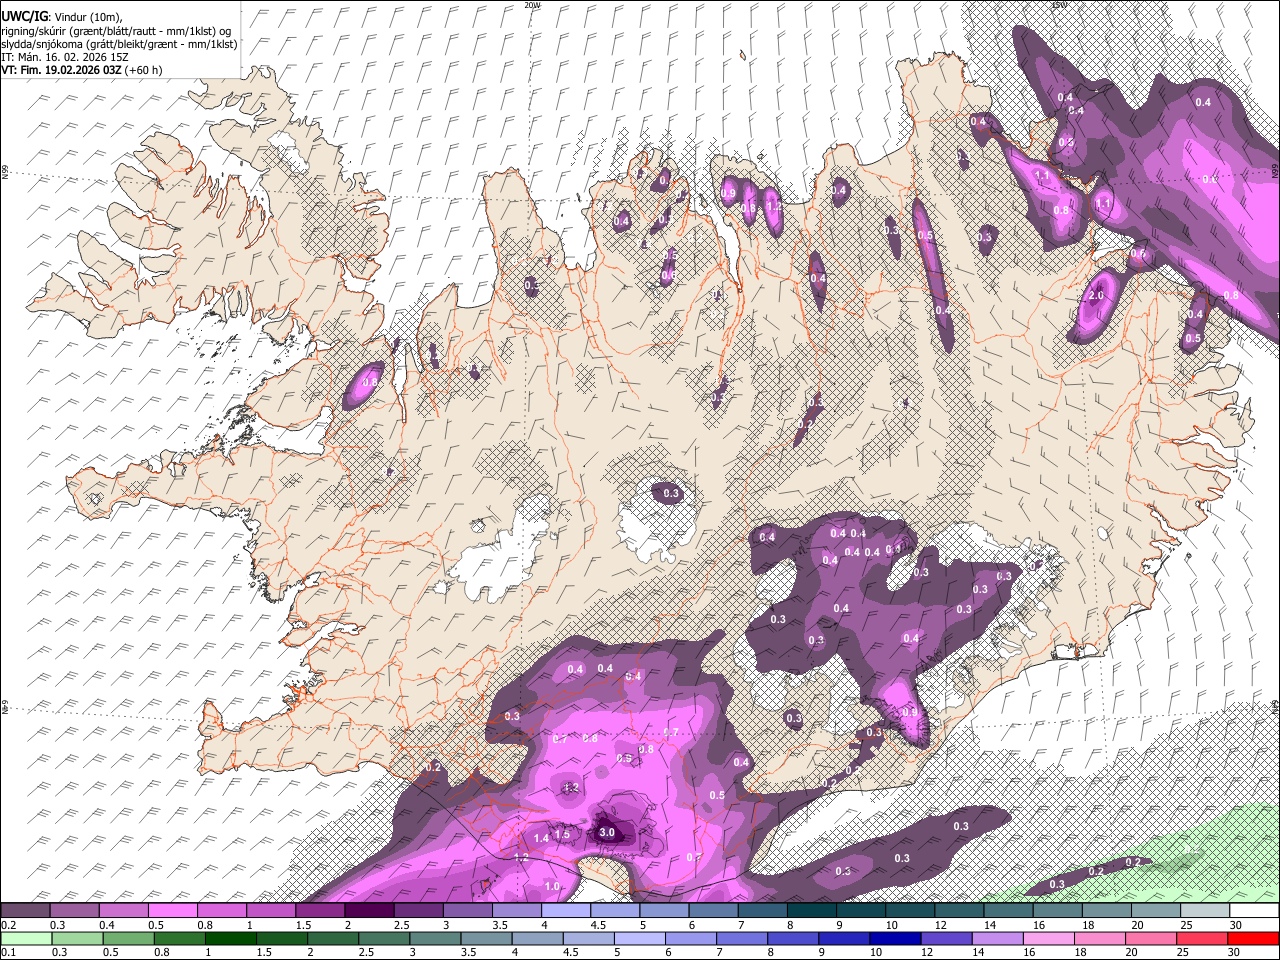Select the 'Vindur (10m)' header text
1280x960 pixels.
click(87, 16)
